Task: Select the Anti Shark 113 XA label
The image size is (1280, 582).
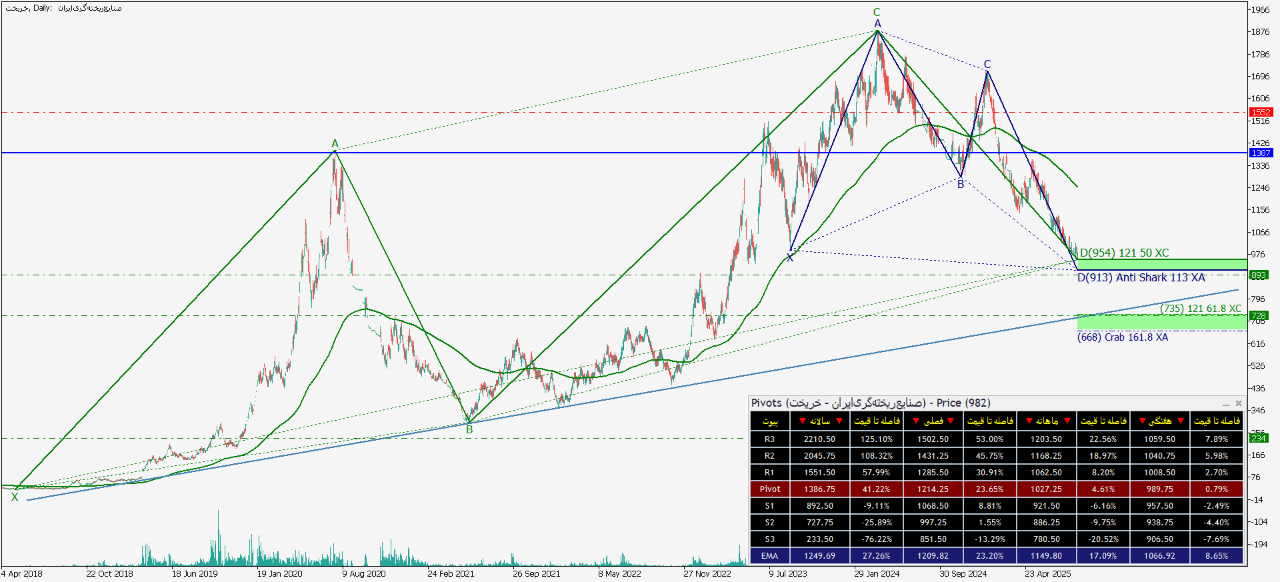Action: pos(1142,277)
